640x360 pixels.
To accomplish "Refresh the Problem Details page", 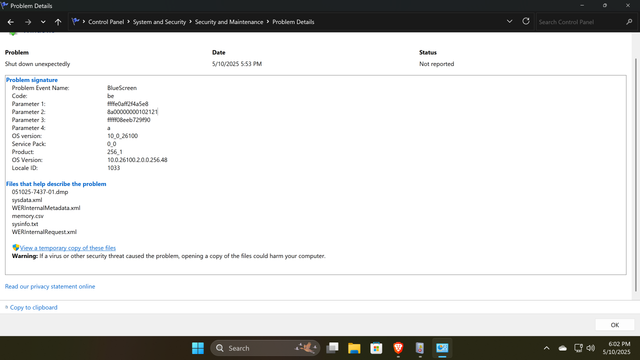I will (x=526, y=21).
